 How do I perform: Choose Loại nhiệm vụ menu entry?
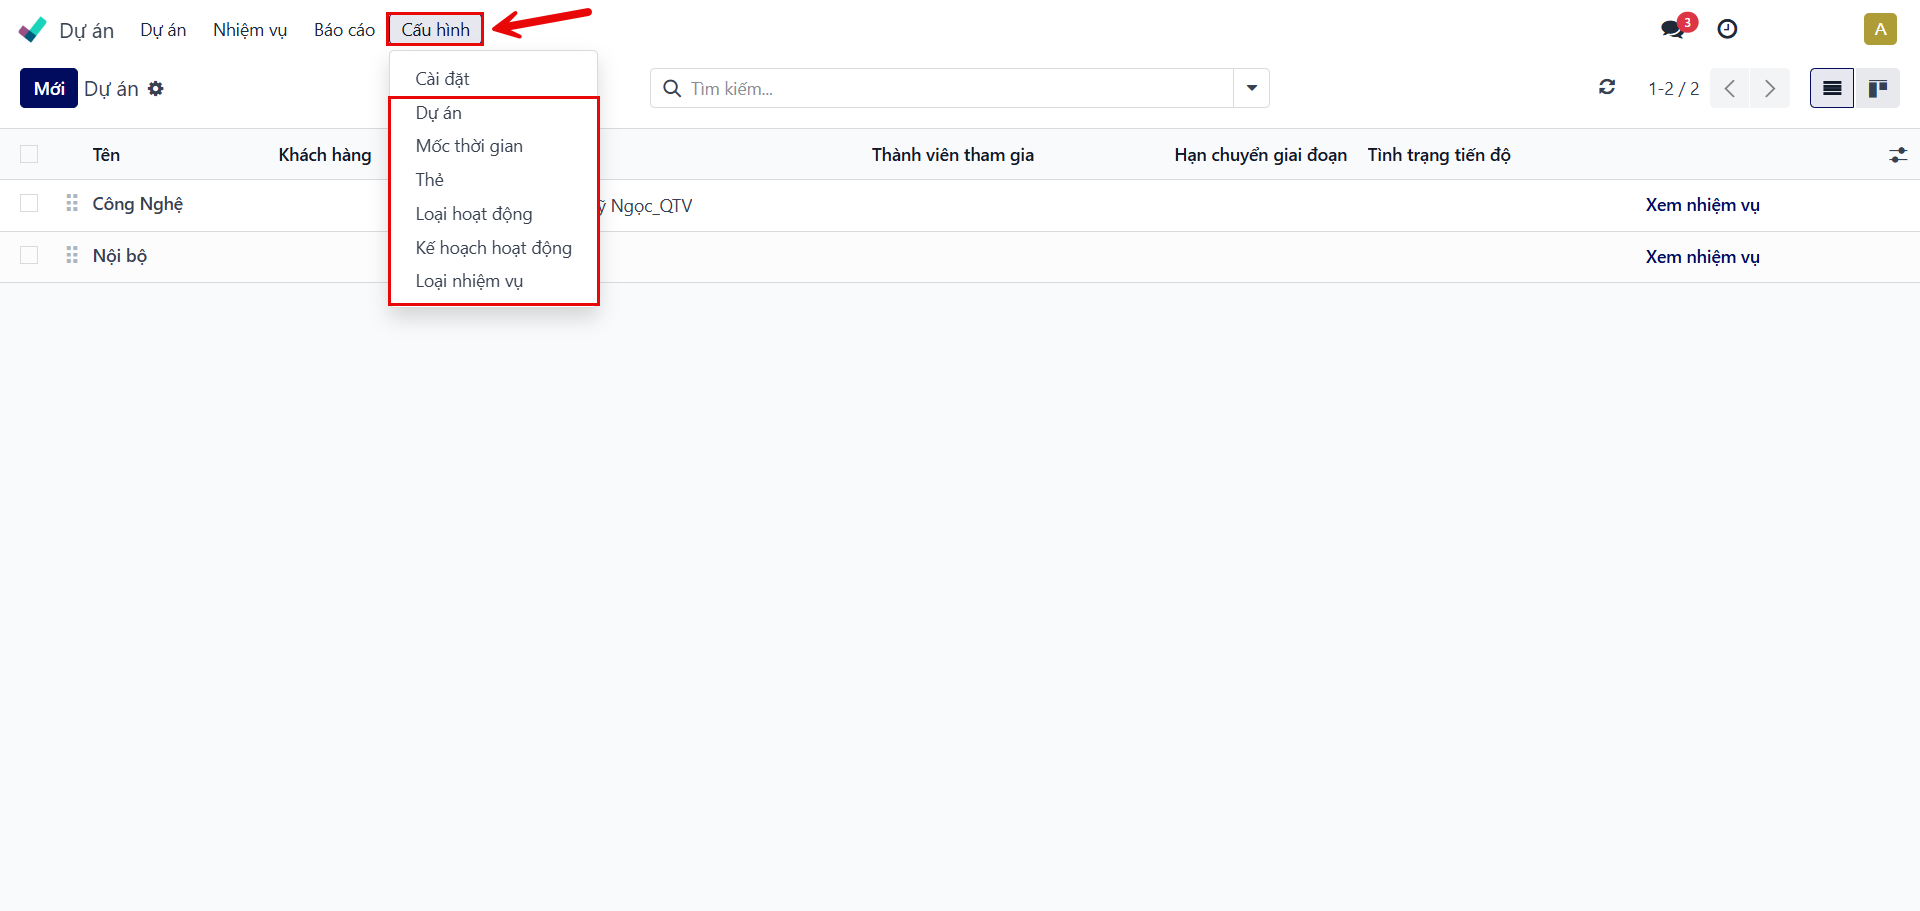point(469,281)
